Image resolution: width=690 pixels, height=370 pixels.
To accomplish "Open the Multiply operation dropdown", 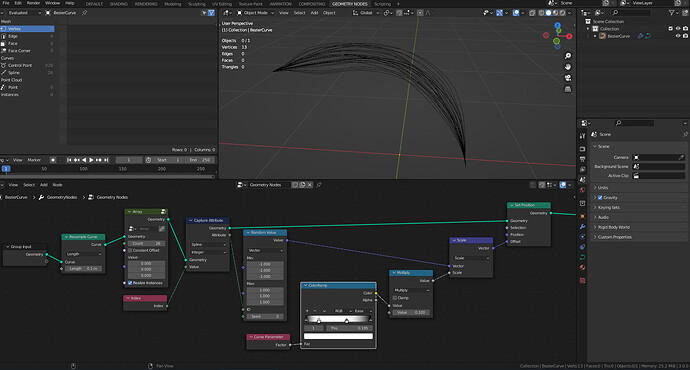I will 411,290.
